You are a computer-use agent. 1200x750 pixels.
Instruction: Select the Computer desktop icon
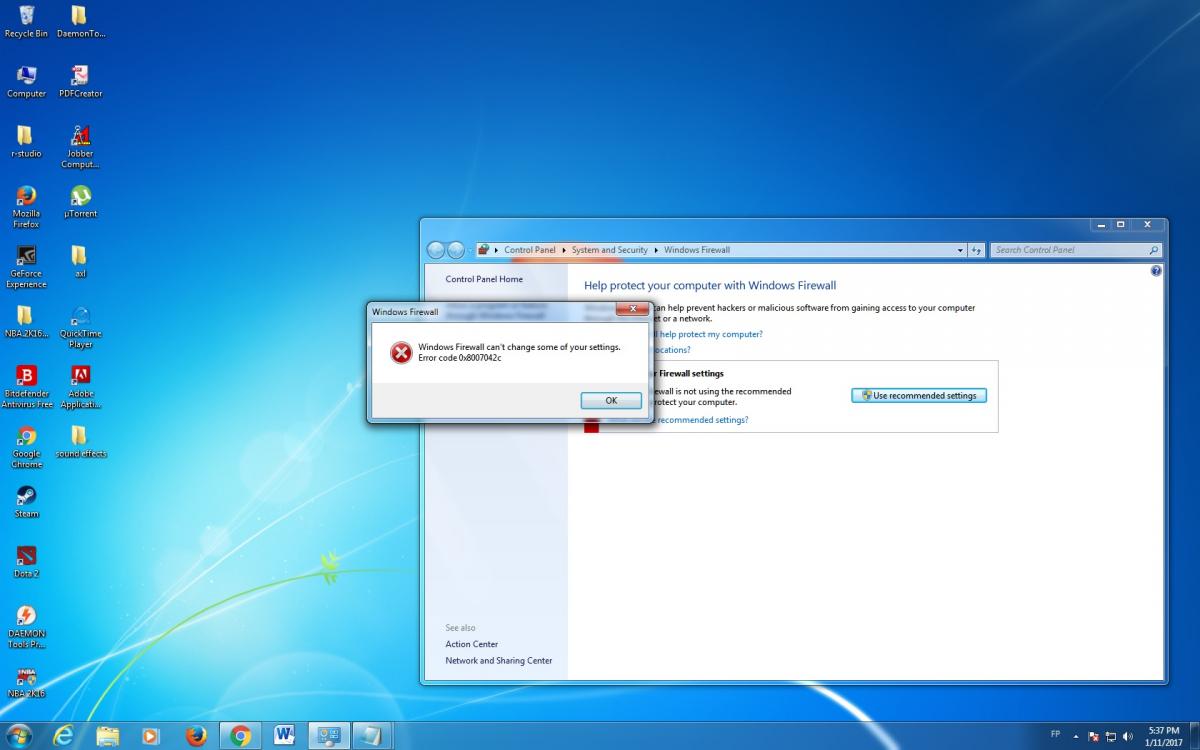26,82
